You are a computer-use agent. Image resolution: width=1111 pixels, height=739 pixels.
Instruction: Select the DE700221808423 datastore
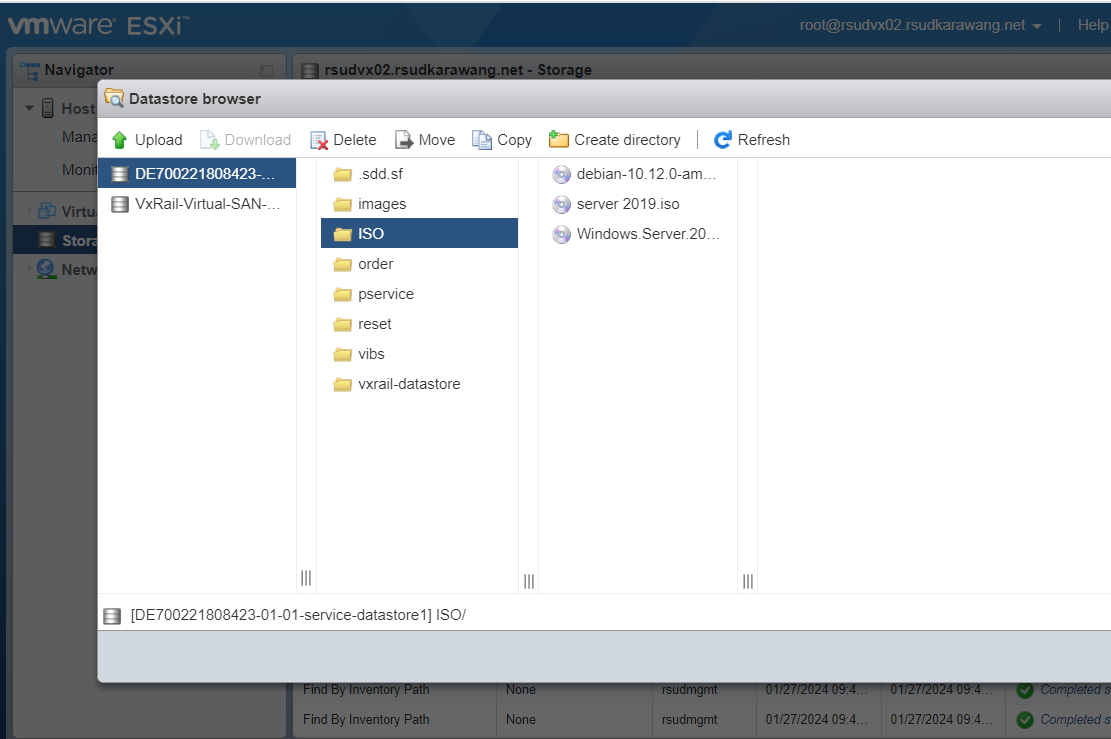(x=197, y=174)
